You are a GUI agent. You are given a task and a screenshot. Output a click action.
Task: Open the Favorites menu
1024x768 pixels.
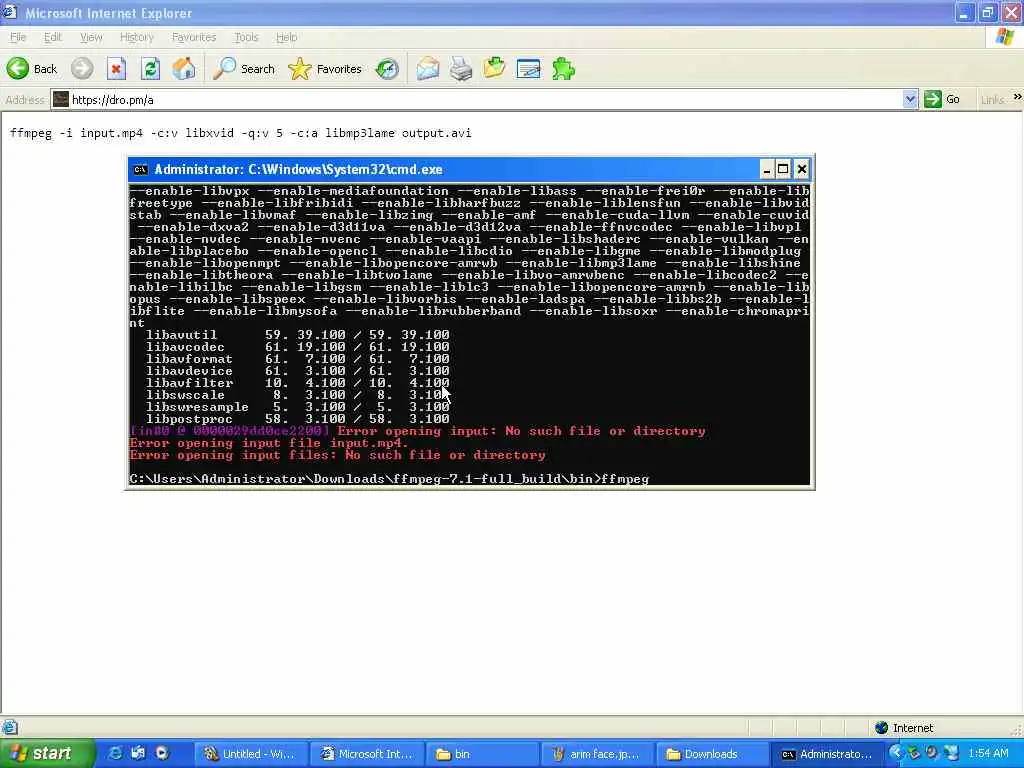194,37
